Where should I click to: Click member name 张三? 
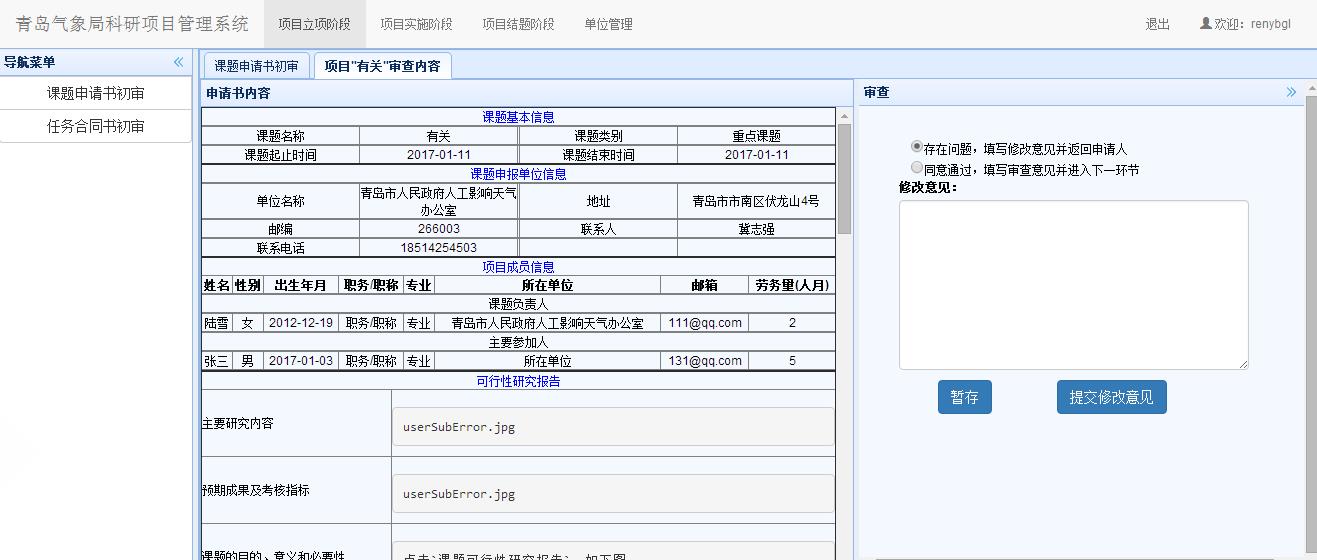pos(216,361)
